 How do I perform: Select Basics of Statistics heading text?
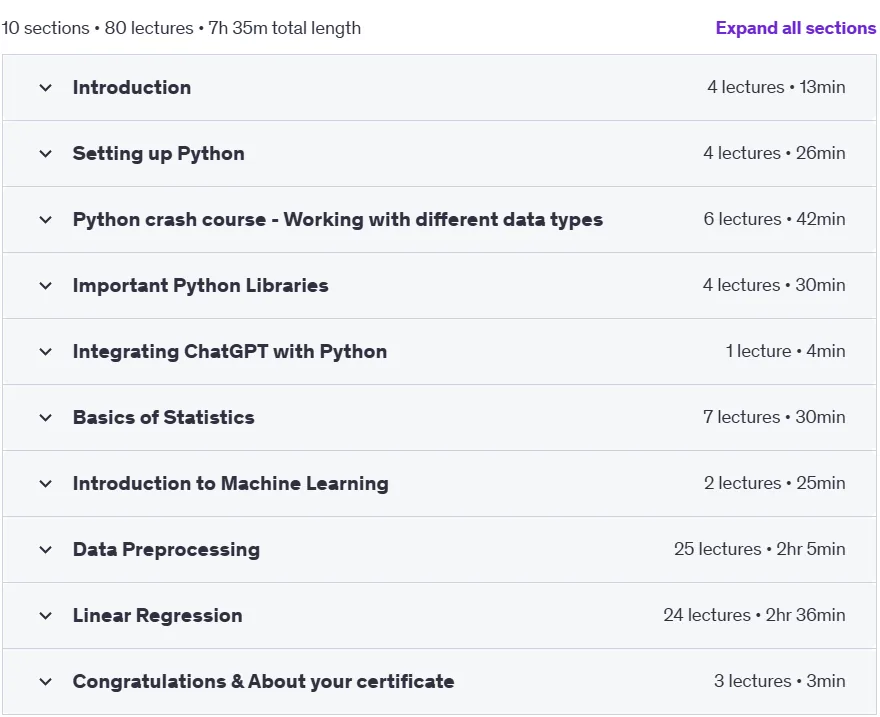(164, 417)
